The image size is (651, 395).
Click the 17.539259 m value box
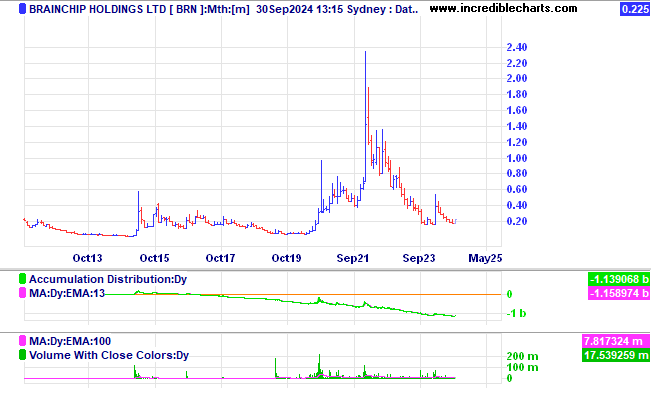coord(616,356)
